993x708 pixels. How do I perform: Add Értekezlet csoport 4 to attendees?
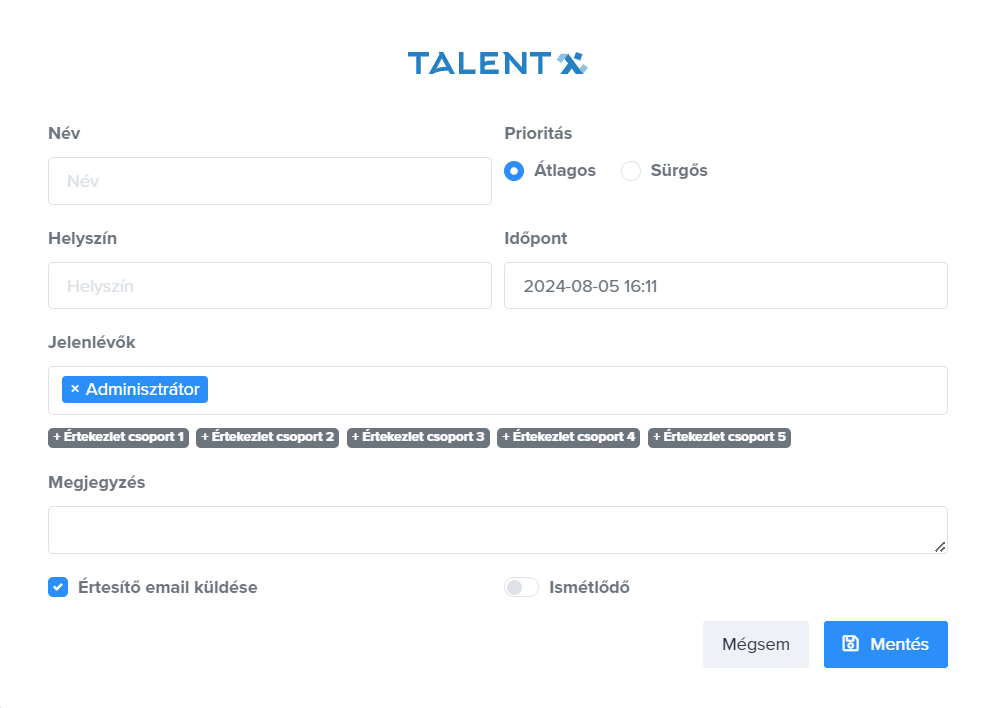[568, 437]
